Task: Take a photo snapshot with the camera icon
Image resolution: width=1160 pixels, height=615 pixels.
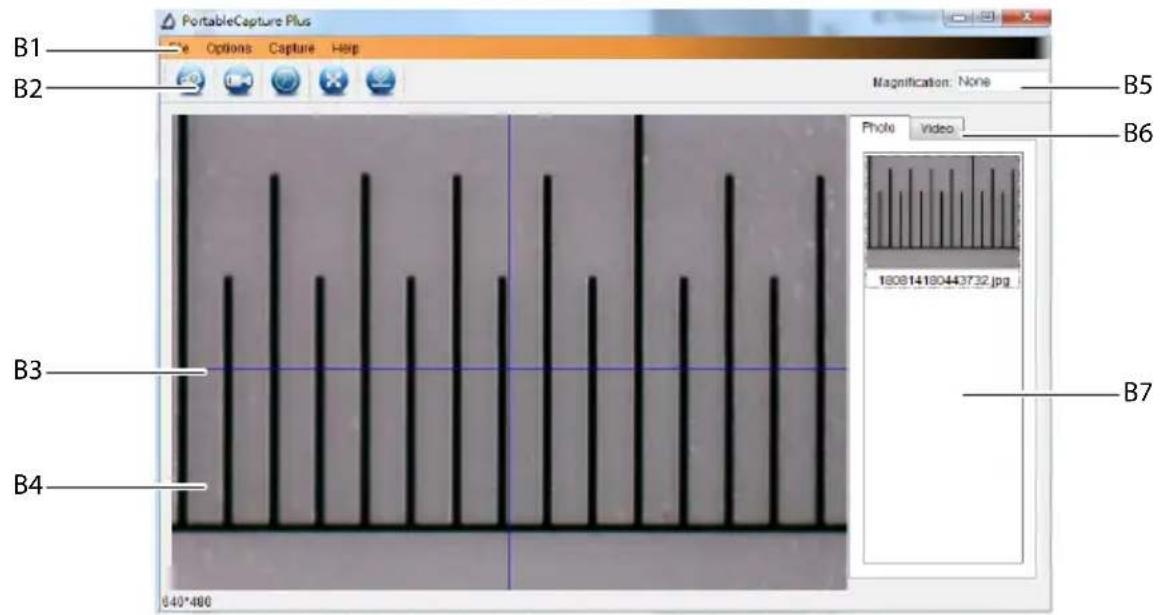Action: click(x=191, y=81)
